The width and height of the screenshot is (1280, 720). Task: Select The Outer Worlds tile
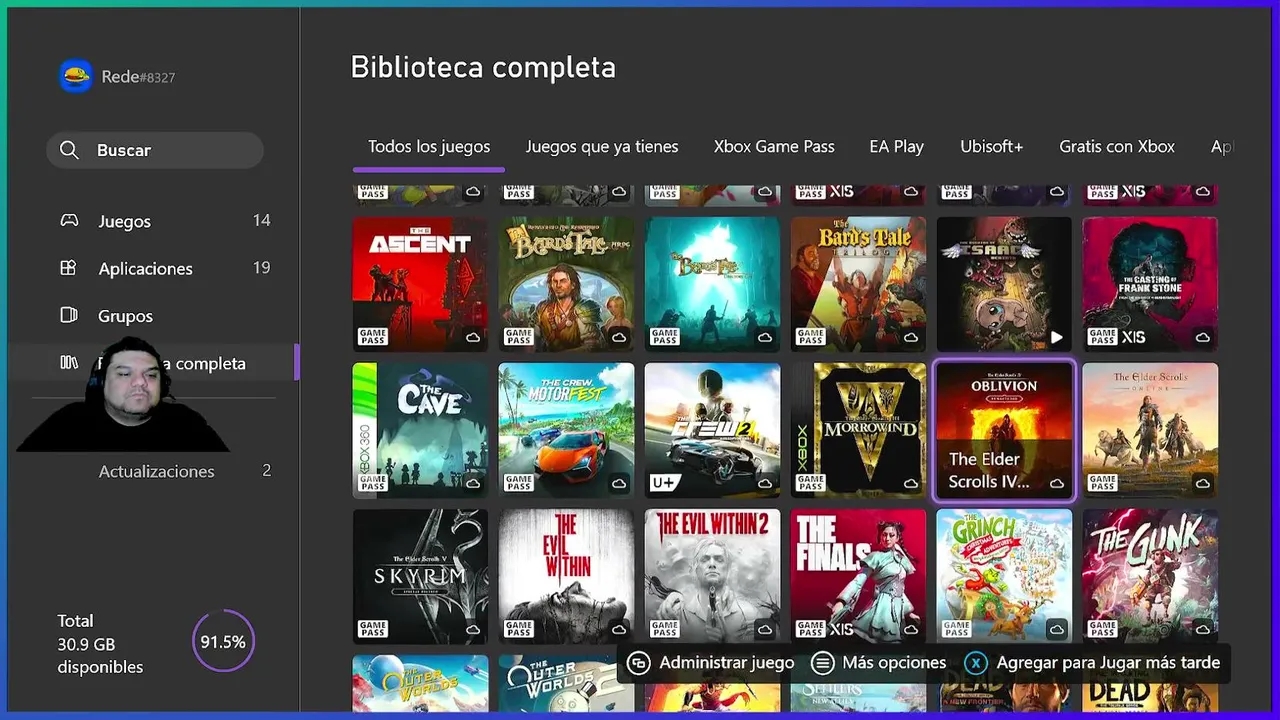coord(420,684)
